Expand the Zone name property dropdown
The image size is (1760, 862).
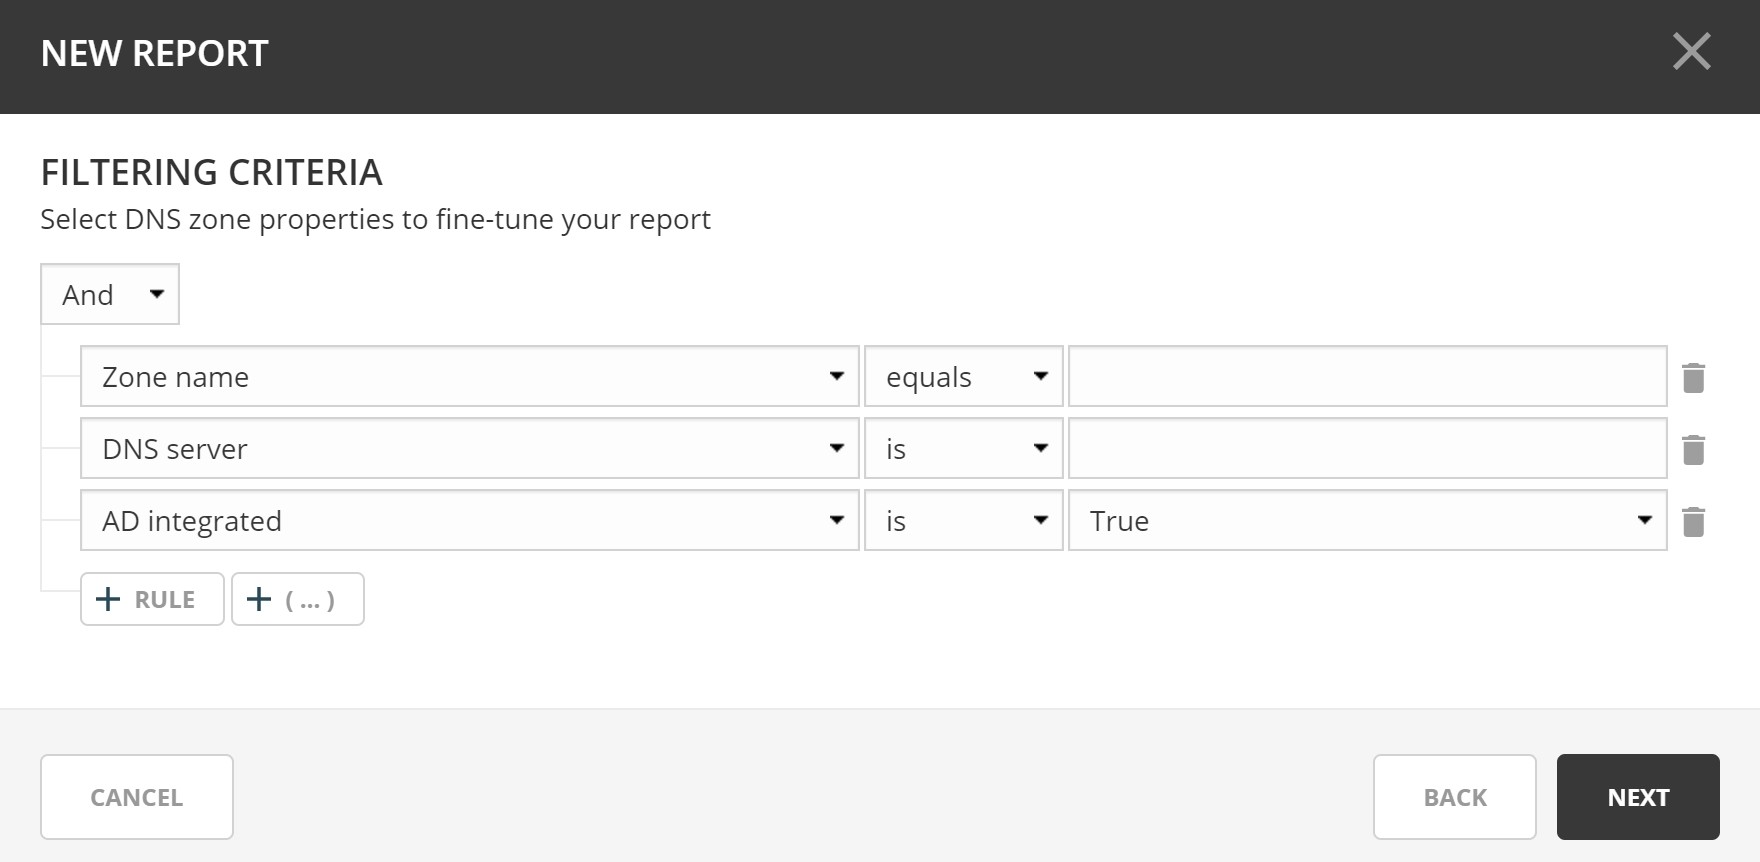(469, 377)
